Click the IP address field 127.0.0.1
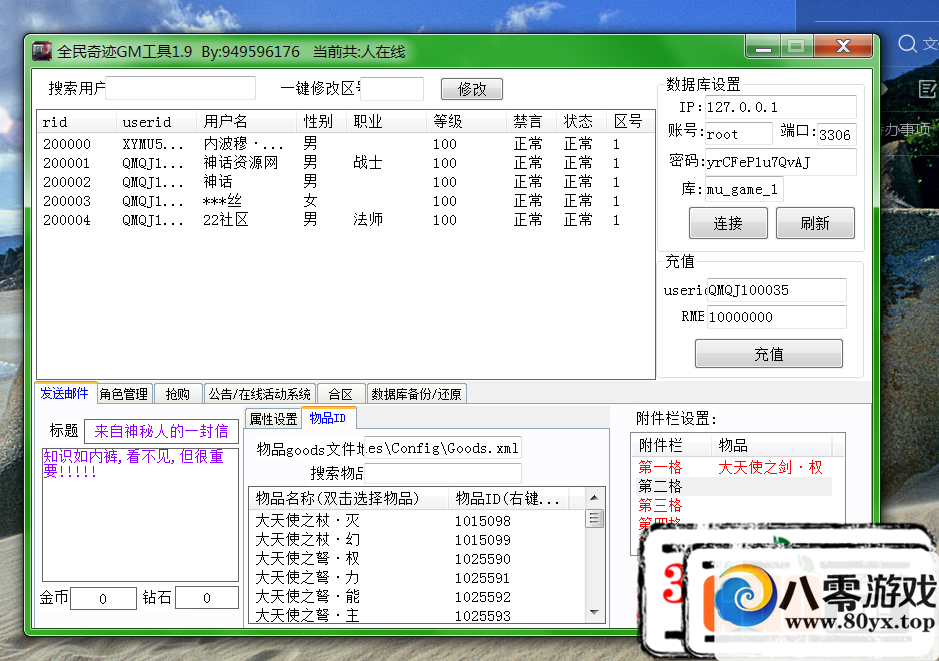 pyautogui.click(x=780, y=107)
